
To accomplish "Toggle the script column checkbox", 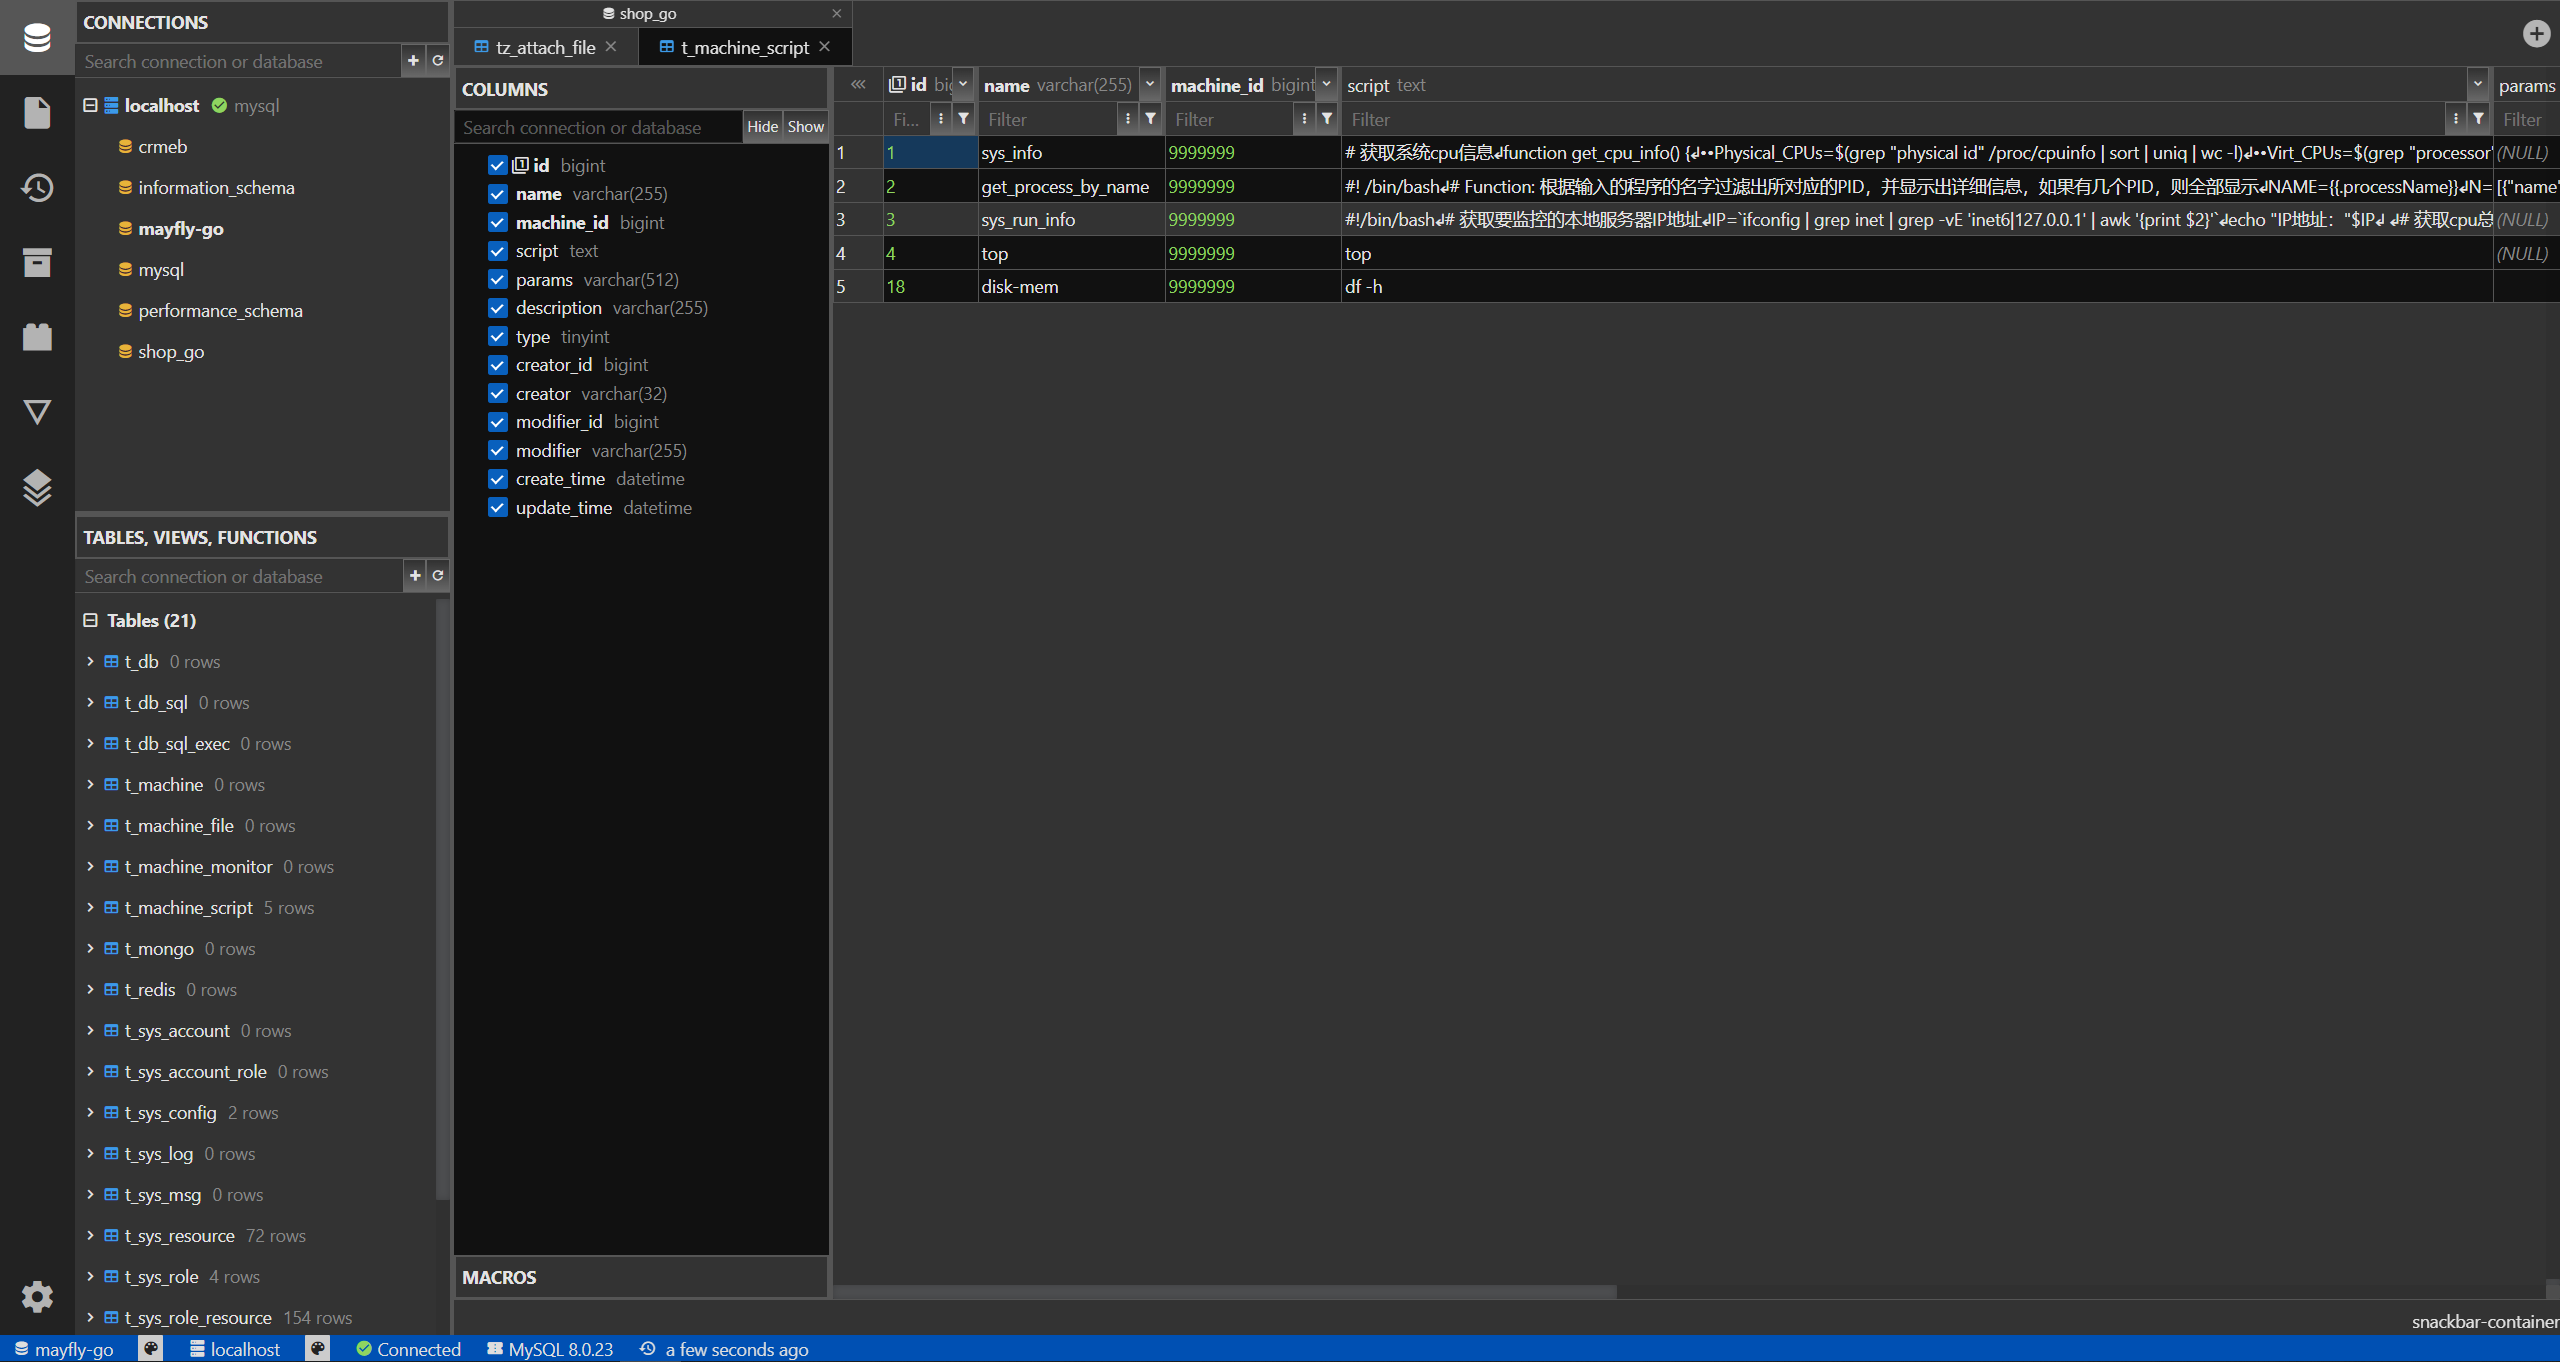I will coord(498,251).
